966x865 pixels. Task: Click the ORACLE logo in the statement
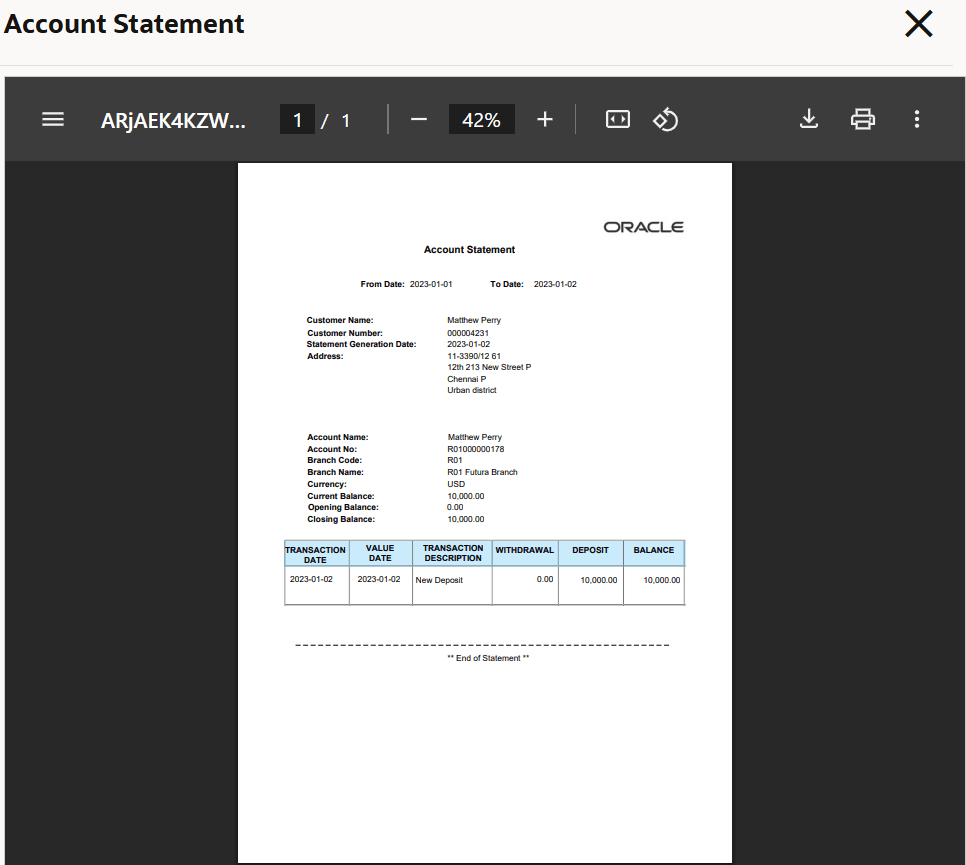click(643, 227)
